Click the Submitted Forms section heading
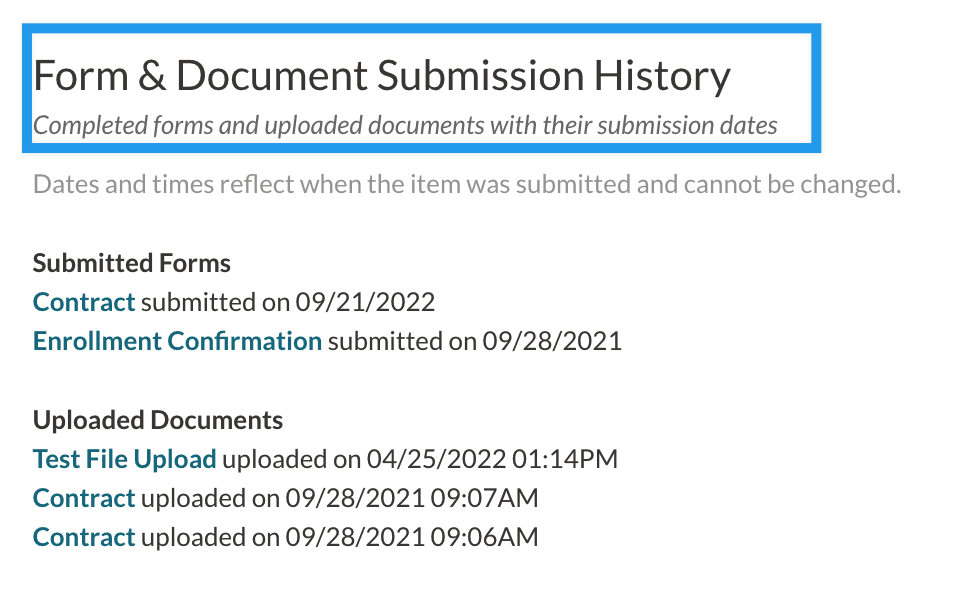This screenshot has height=592, width=974. click(132, 263)
